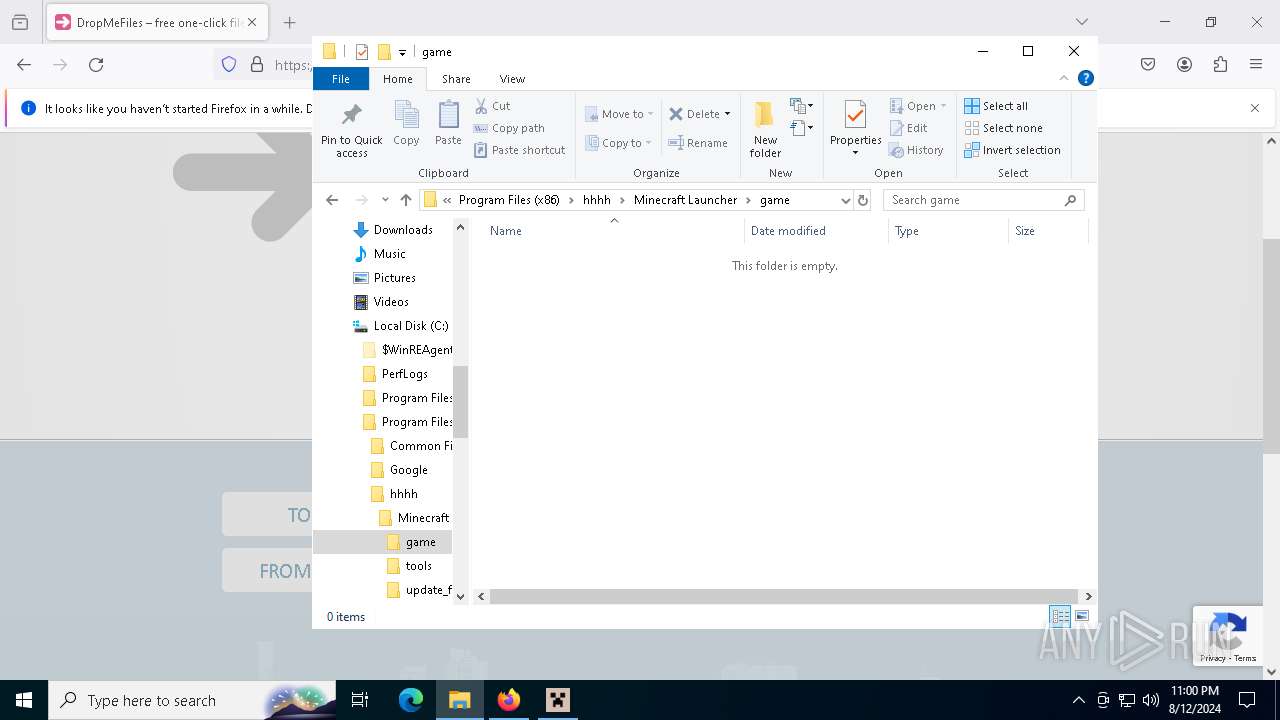Screen dimensions: 1280x720
Task: Choose Copy path in Clipboard group
Action: (x=509, y=128)
